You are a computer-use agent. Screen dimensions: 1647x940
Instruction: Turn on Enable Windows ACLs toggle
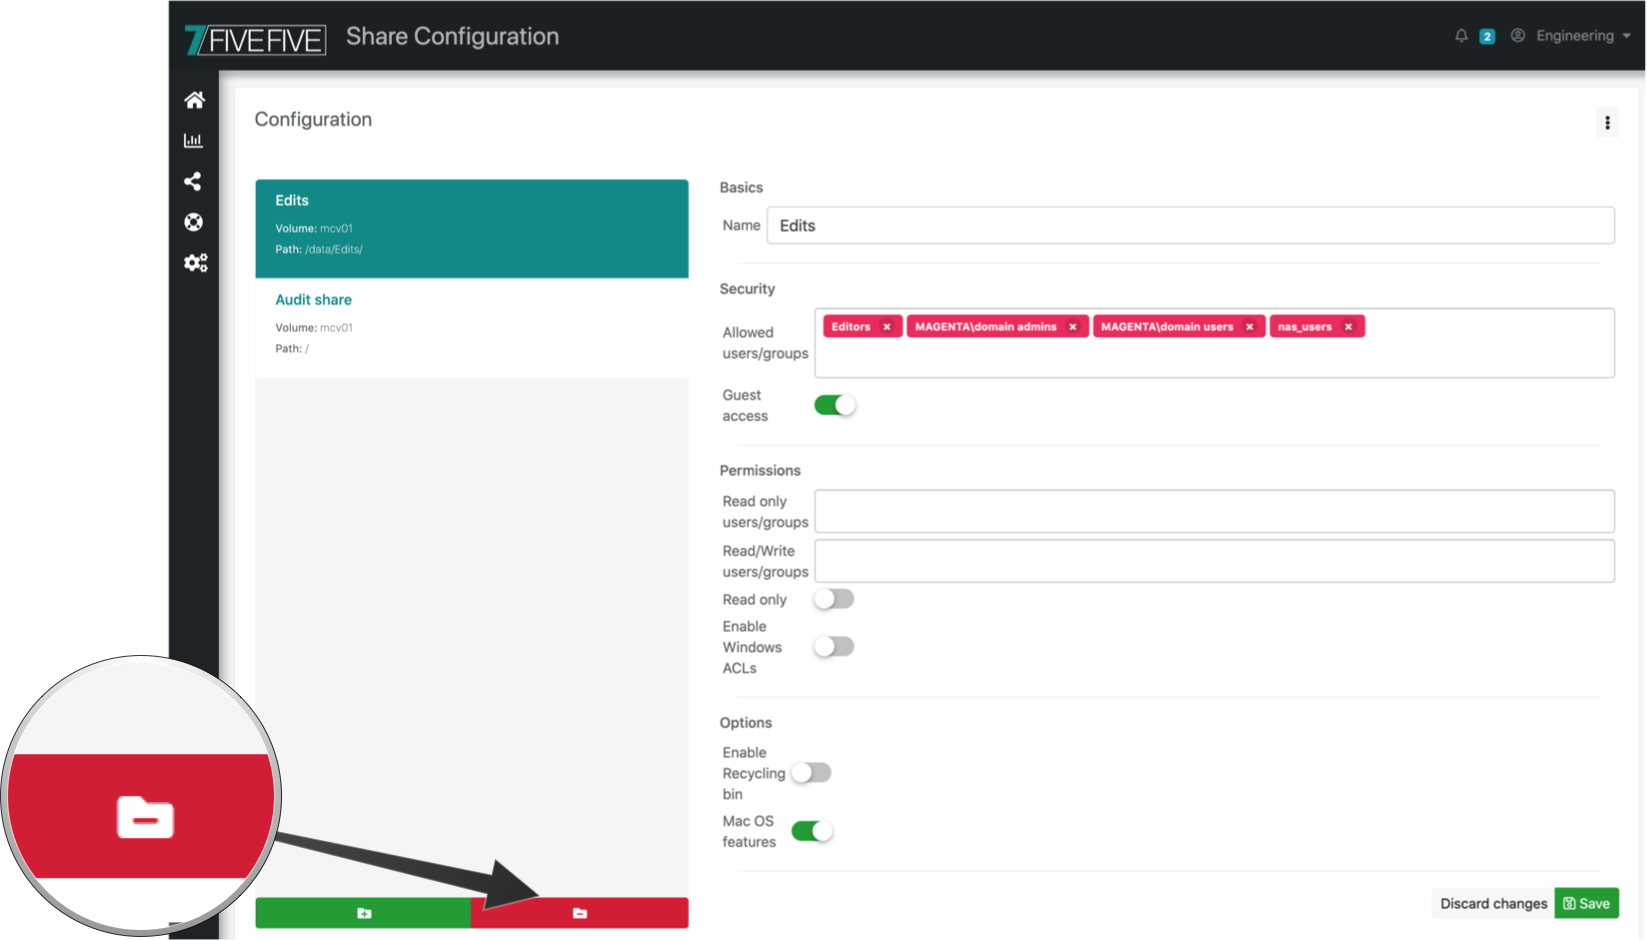[834, 647]
